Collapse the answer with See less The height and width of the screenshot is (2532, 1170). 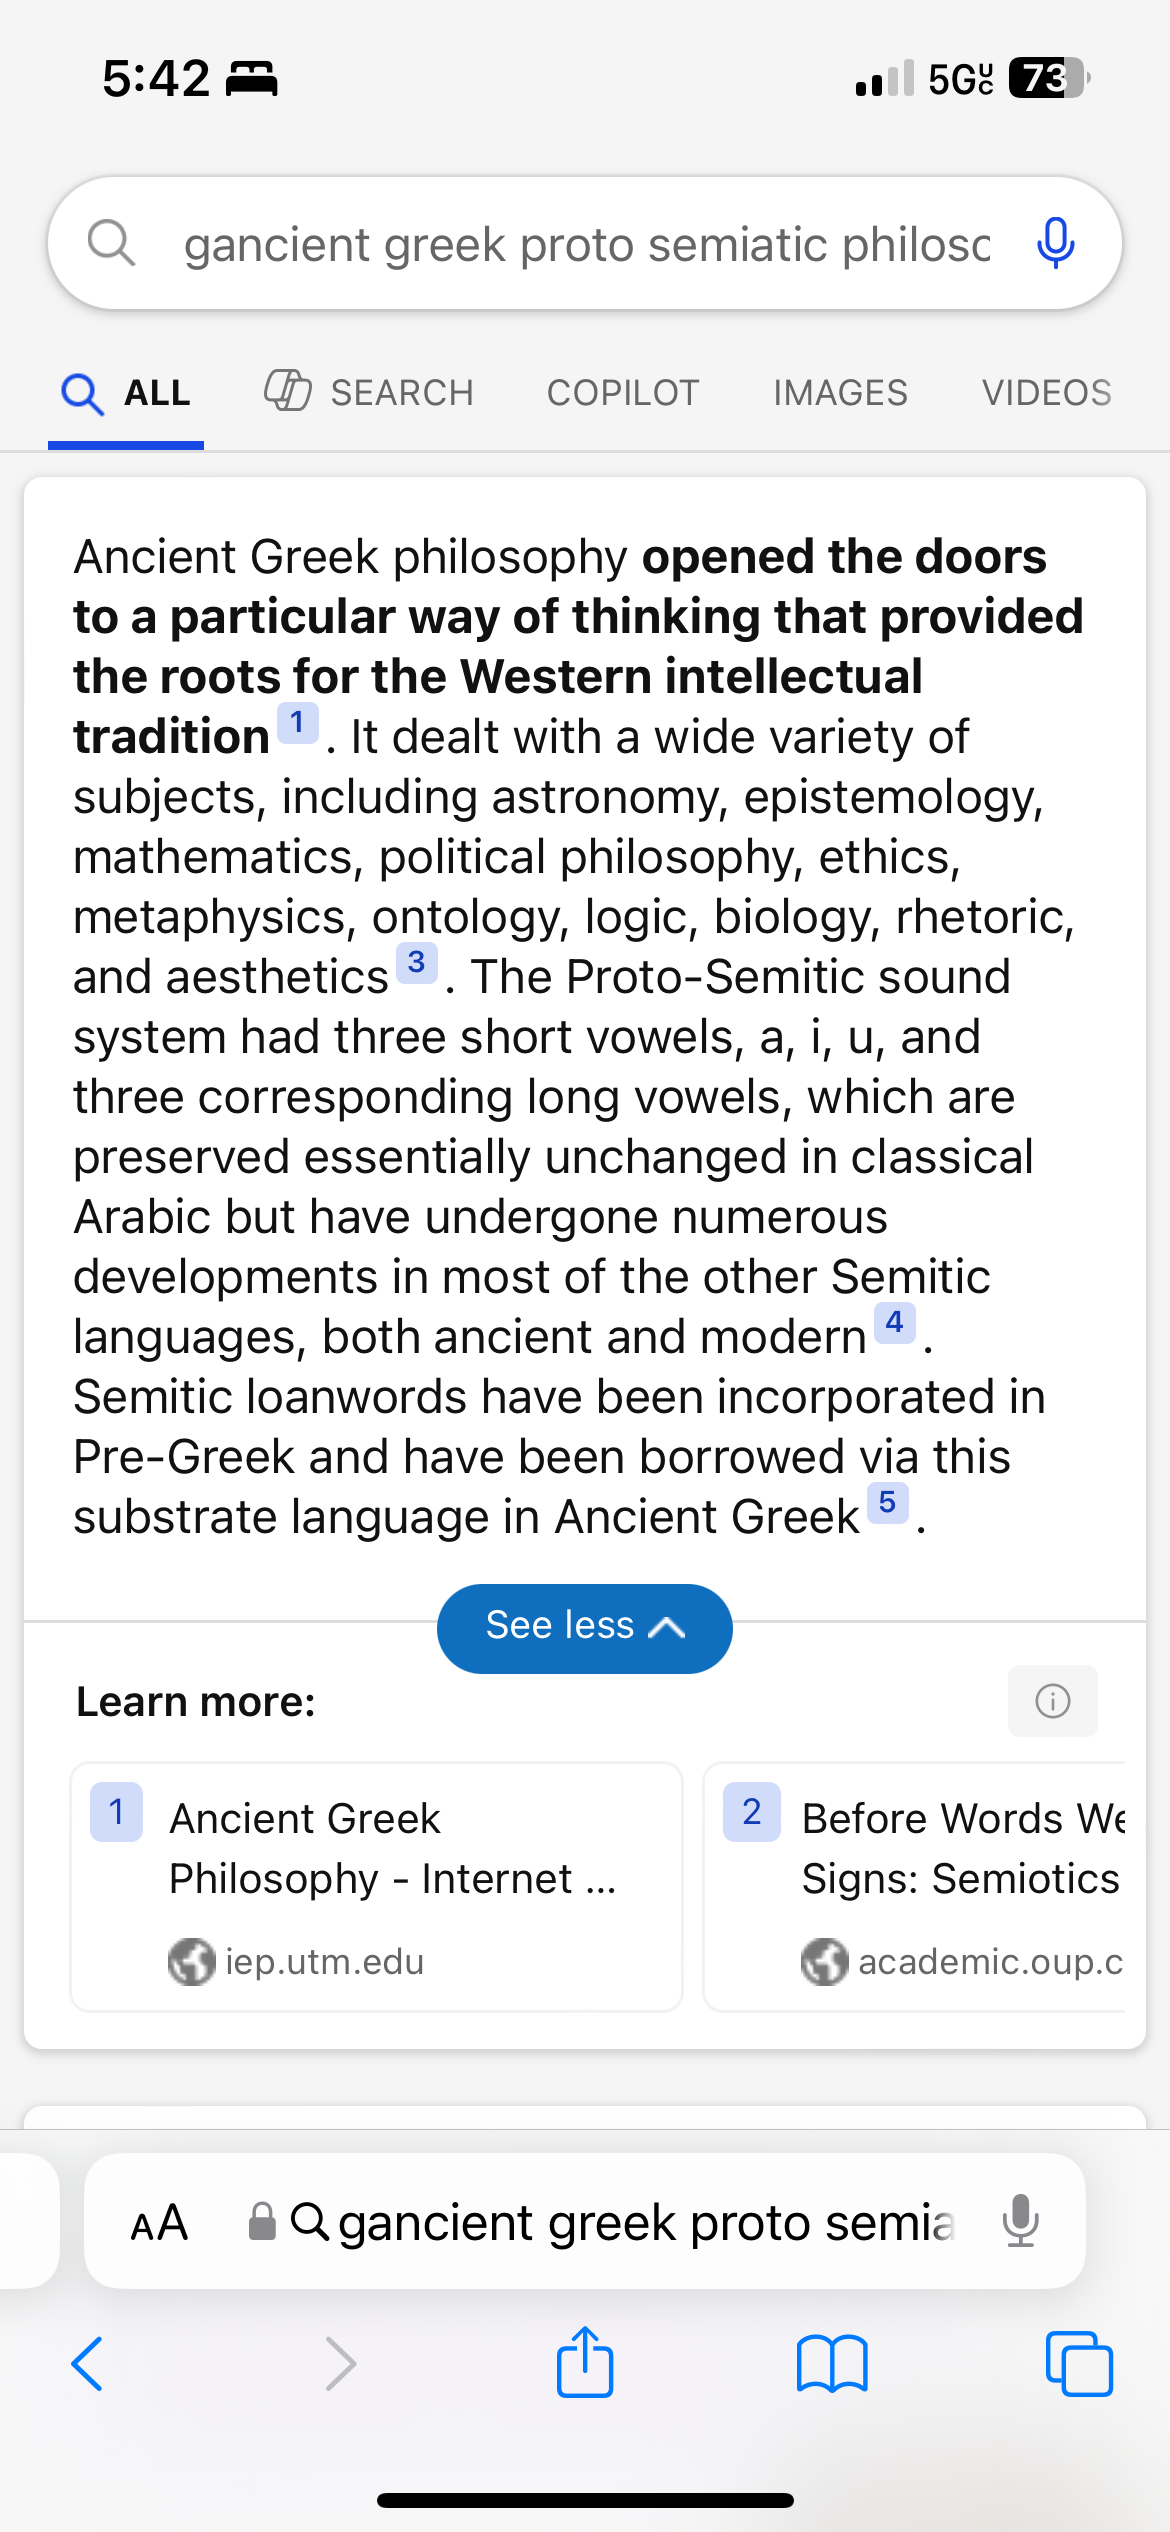pos(585,1628)
